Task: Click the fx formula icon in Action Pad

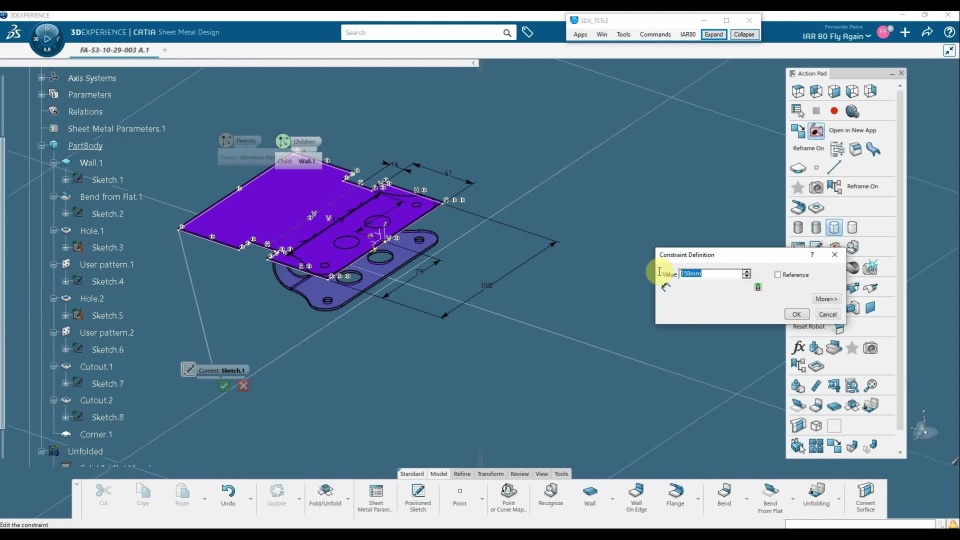Action: tap(798, 348)
